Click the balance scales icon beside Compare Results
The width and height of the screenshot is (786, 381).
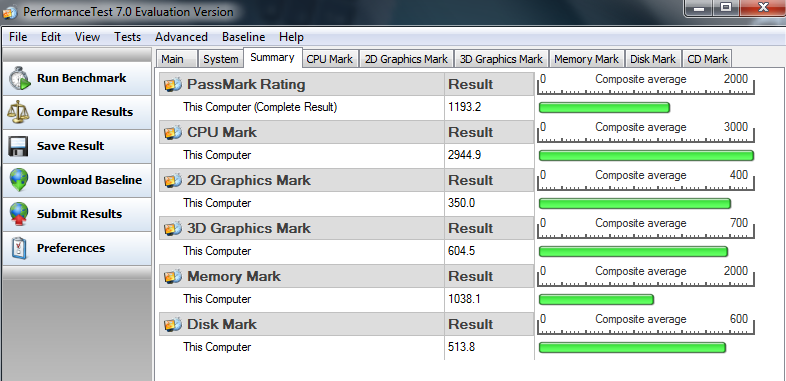[19, 112]
